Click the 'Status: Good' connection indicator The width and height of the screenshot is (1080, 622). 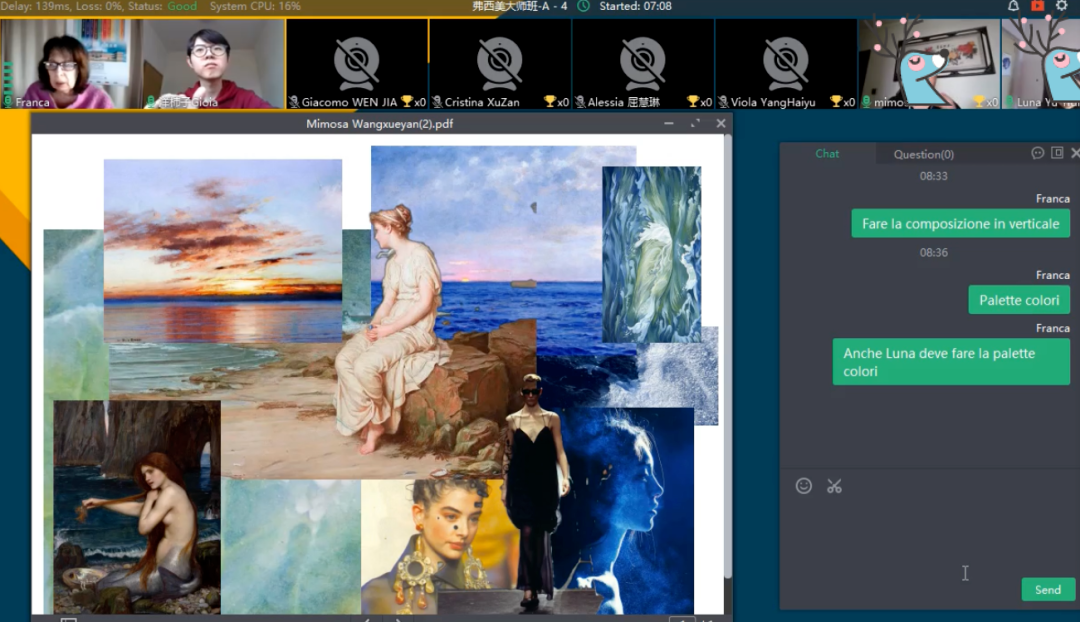click(x=162, y=6)
